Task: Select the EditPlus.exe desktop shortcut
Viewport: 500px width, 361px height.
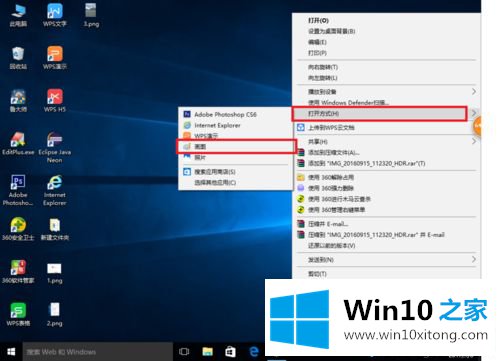Action: click(18, 143)
